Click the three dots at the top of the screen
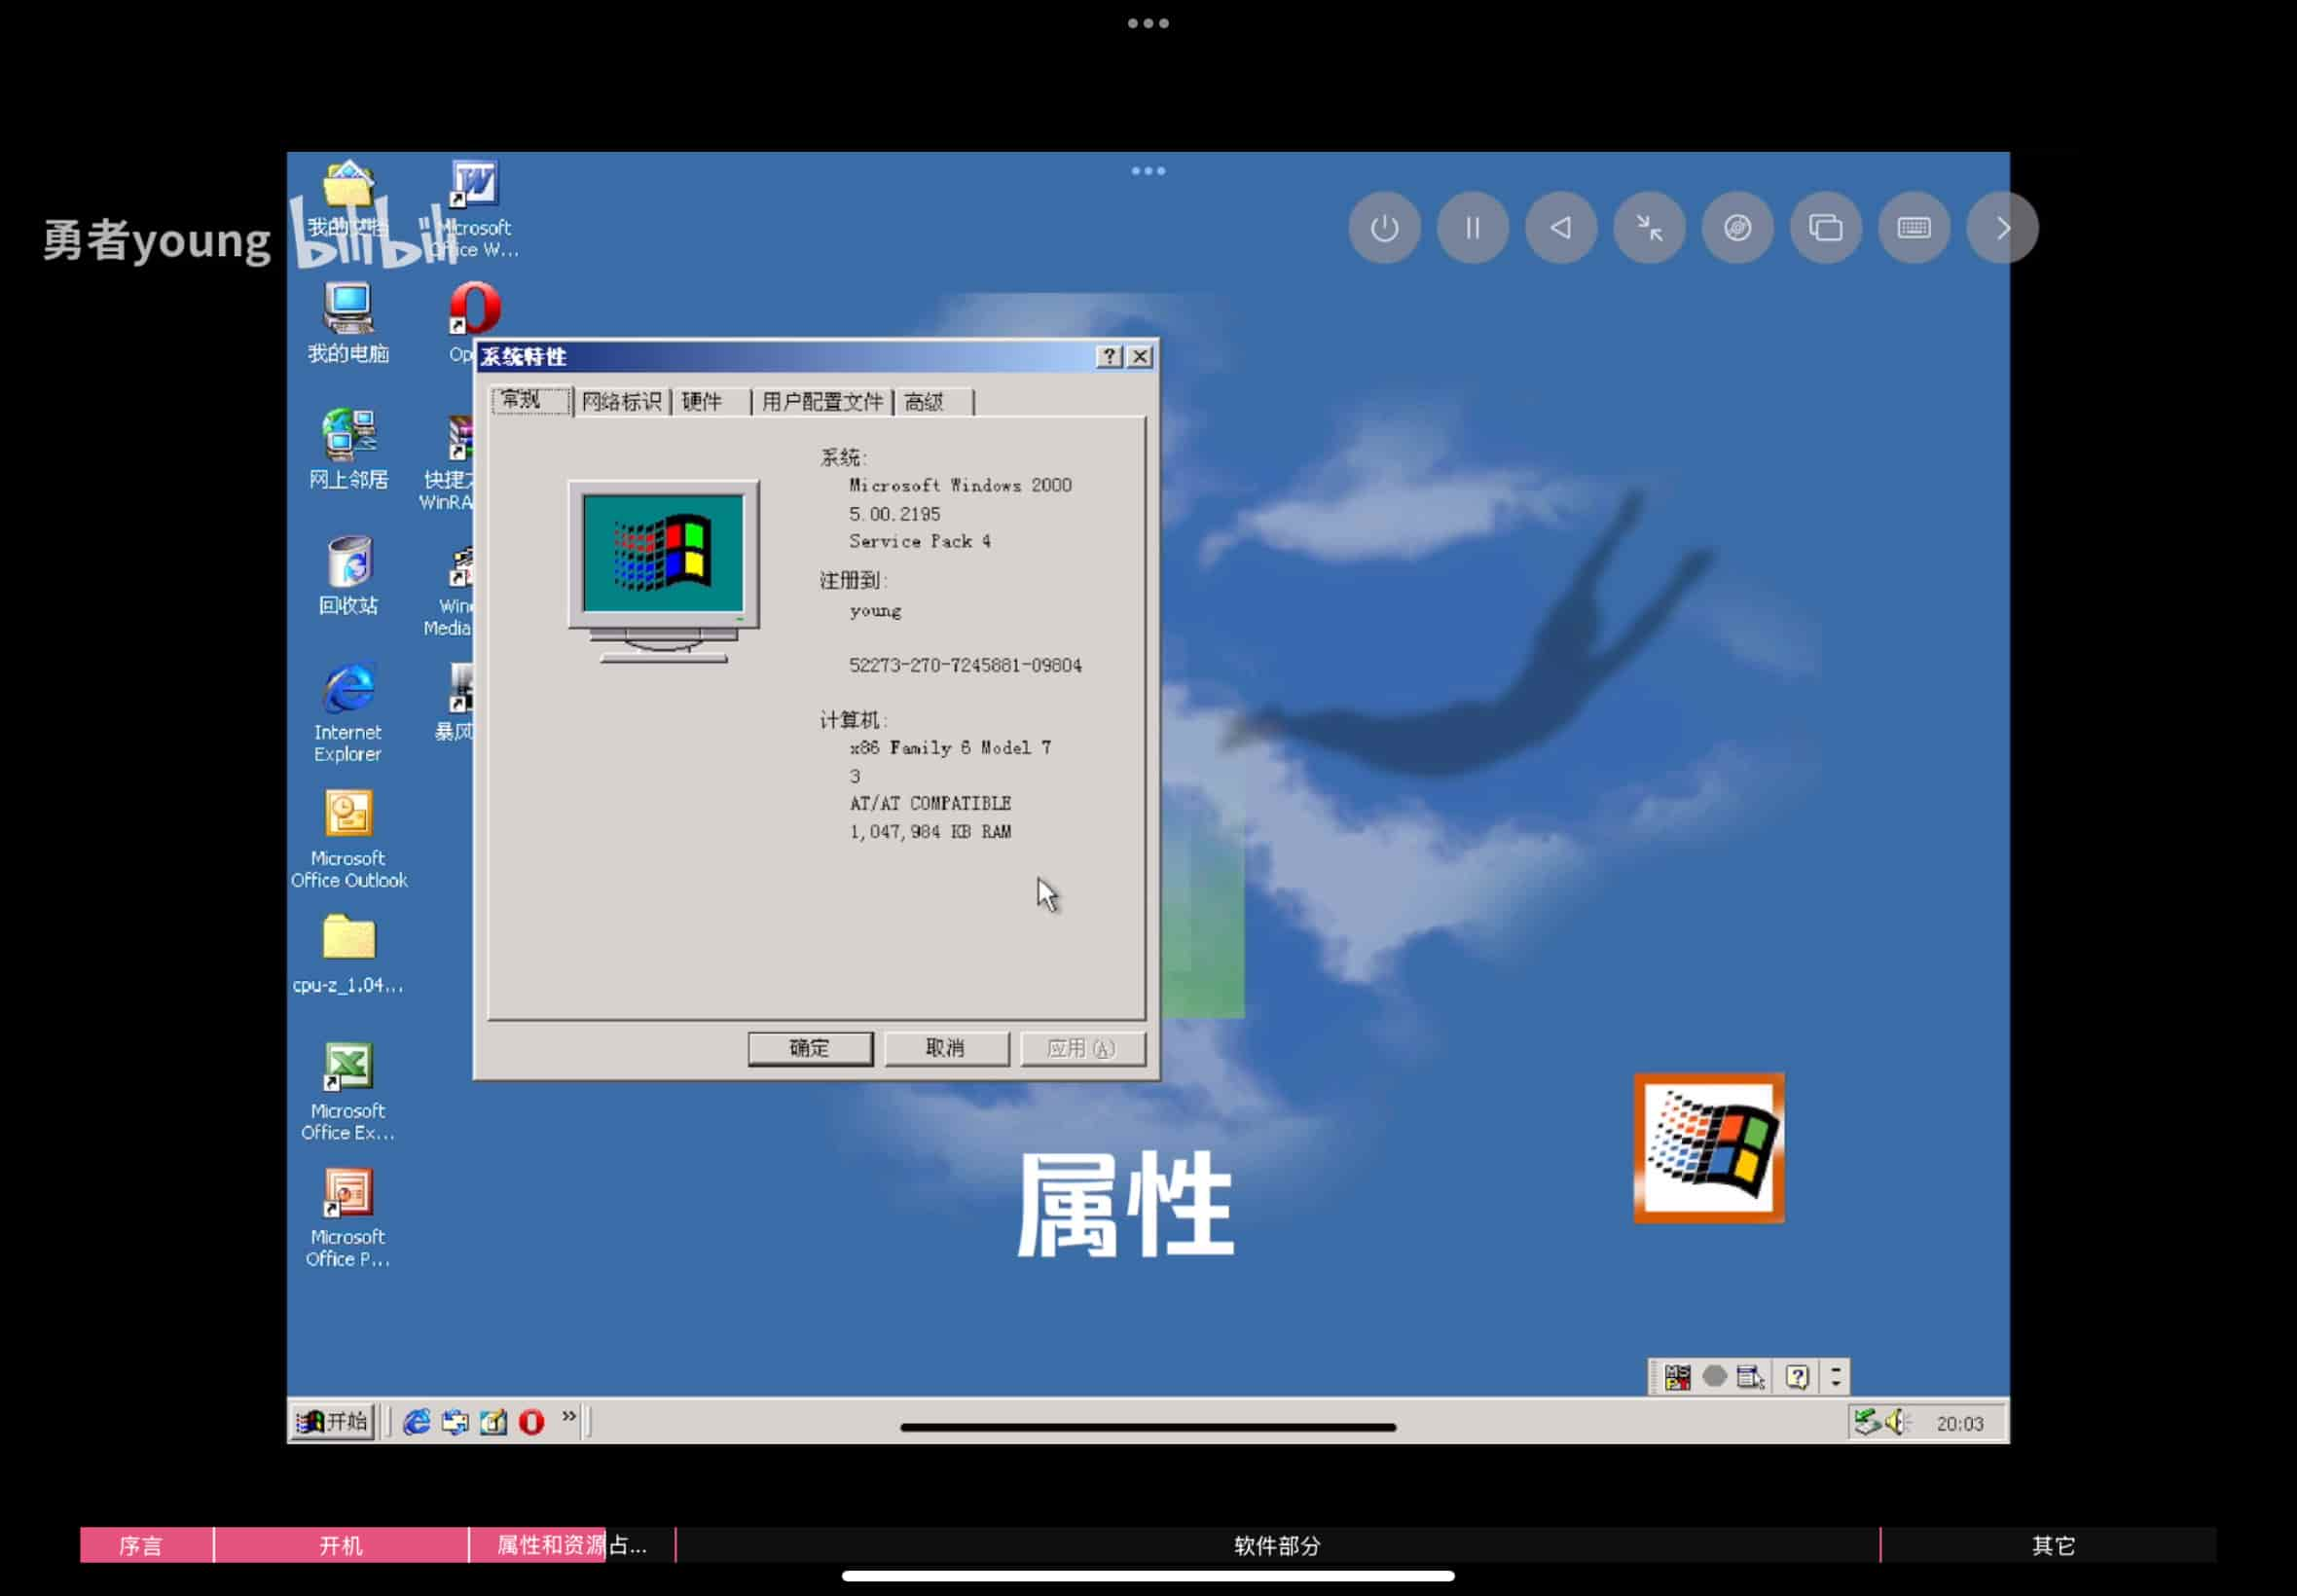The image size is (2297, 1596). coord(1148,23)
